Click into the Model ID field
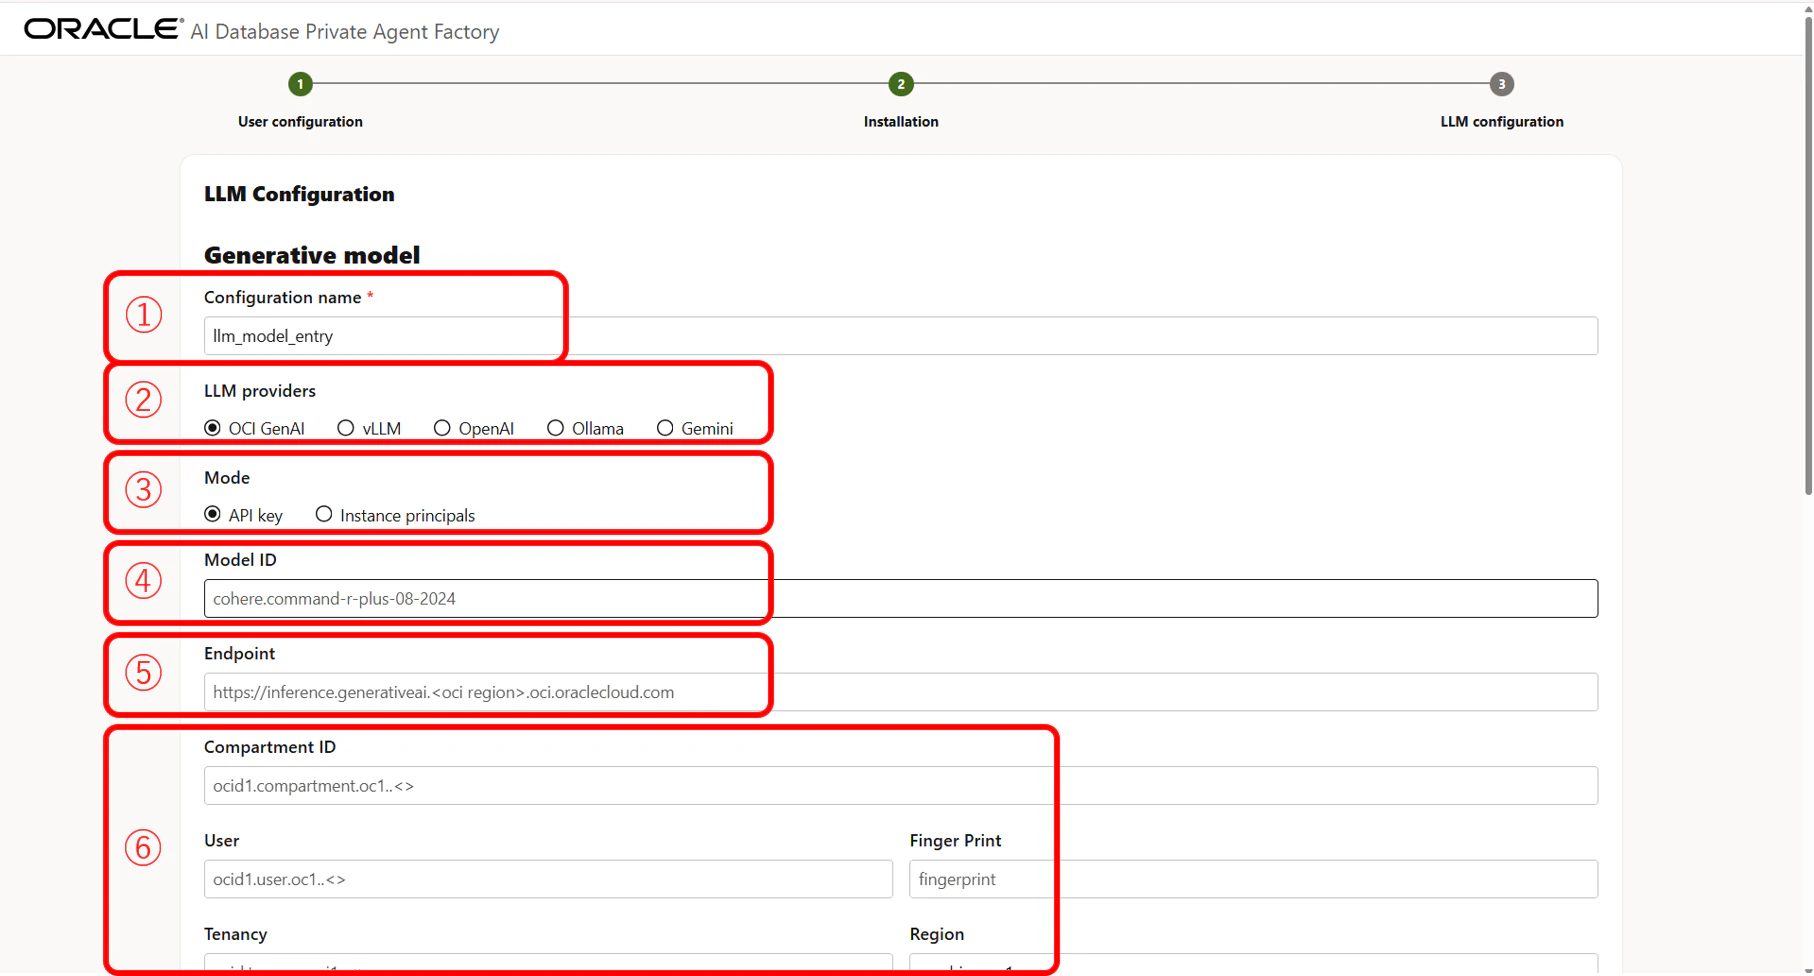 point(901,599)
